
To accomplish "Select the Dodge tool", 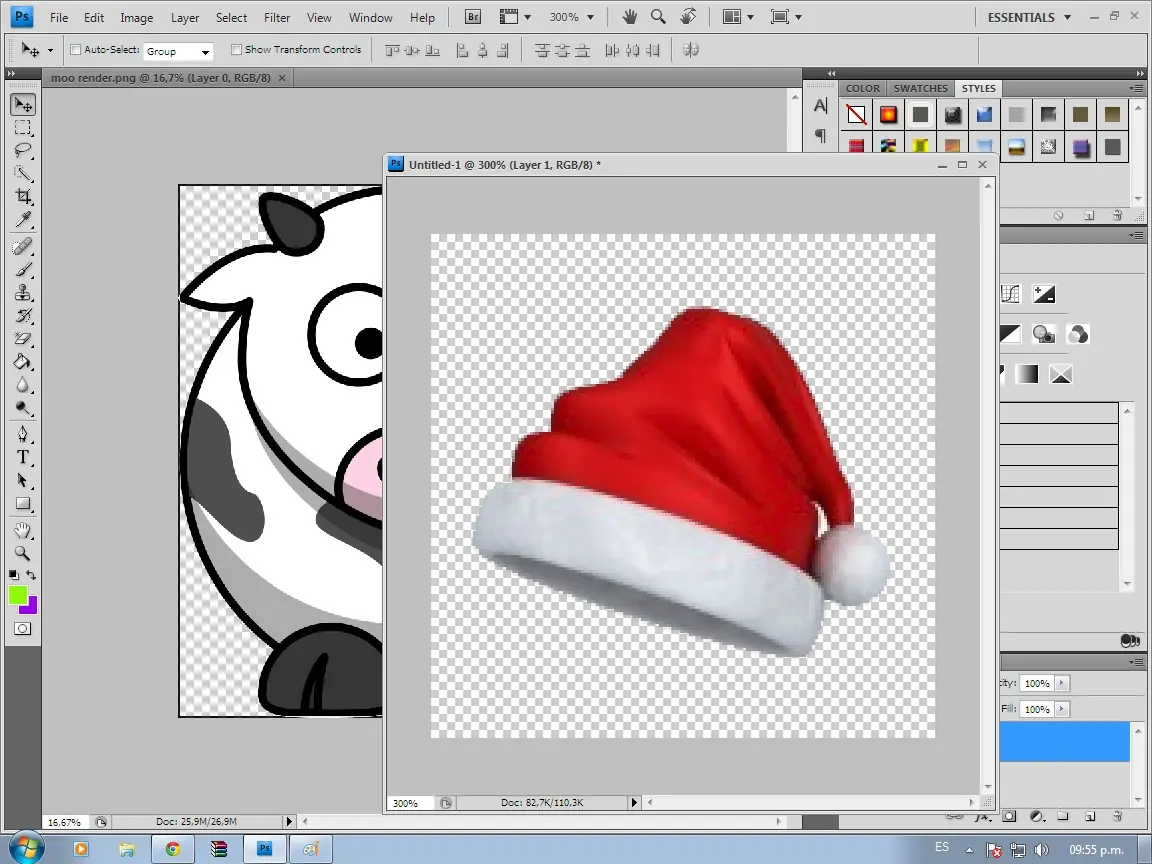I will pos(23,408).
